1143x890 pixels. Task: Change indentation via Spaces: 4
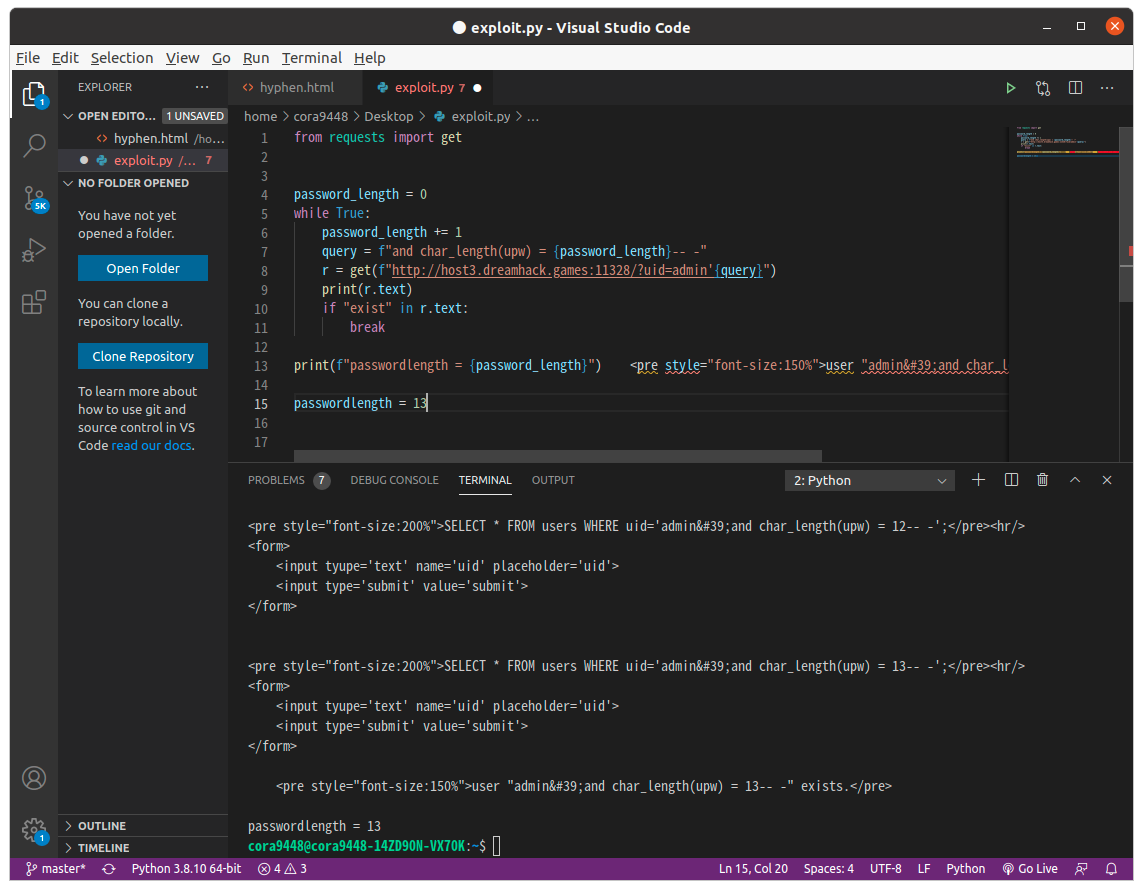(829, 869)
